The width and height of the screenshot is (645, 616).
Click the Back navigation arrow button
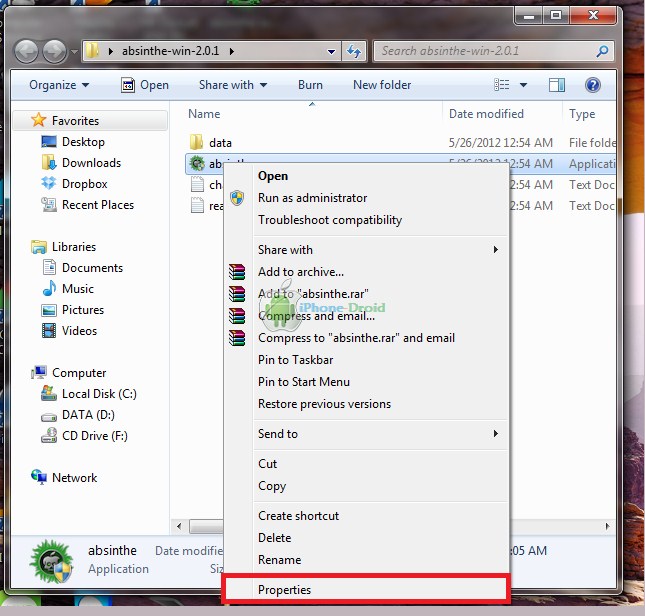click(26, 51)
